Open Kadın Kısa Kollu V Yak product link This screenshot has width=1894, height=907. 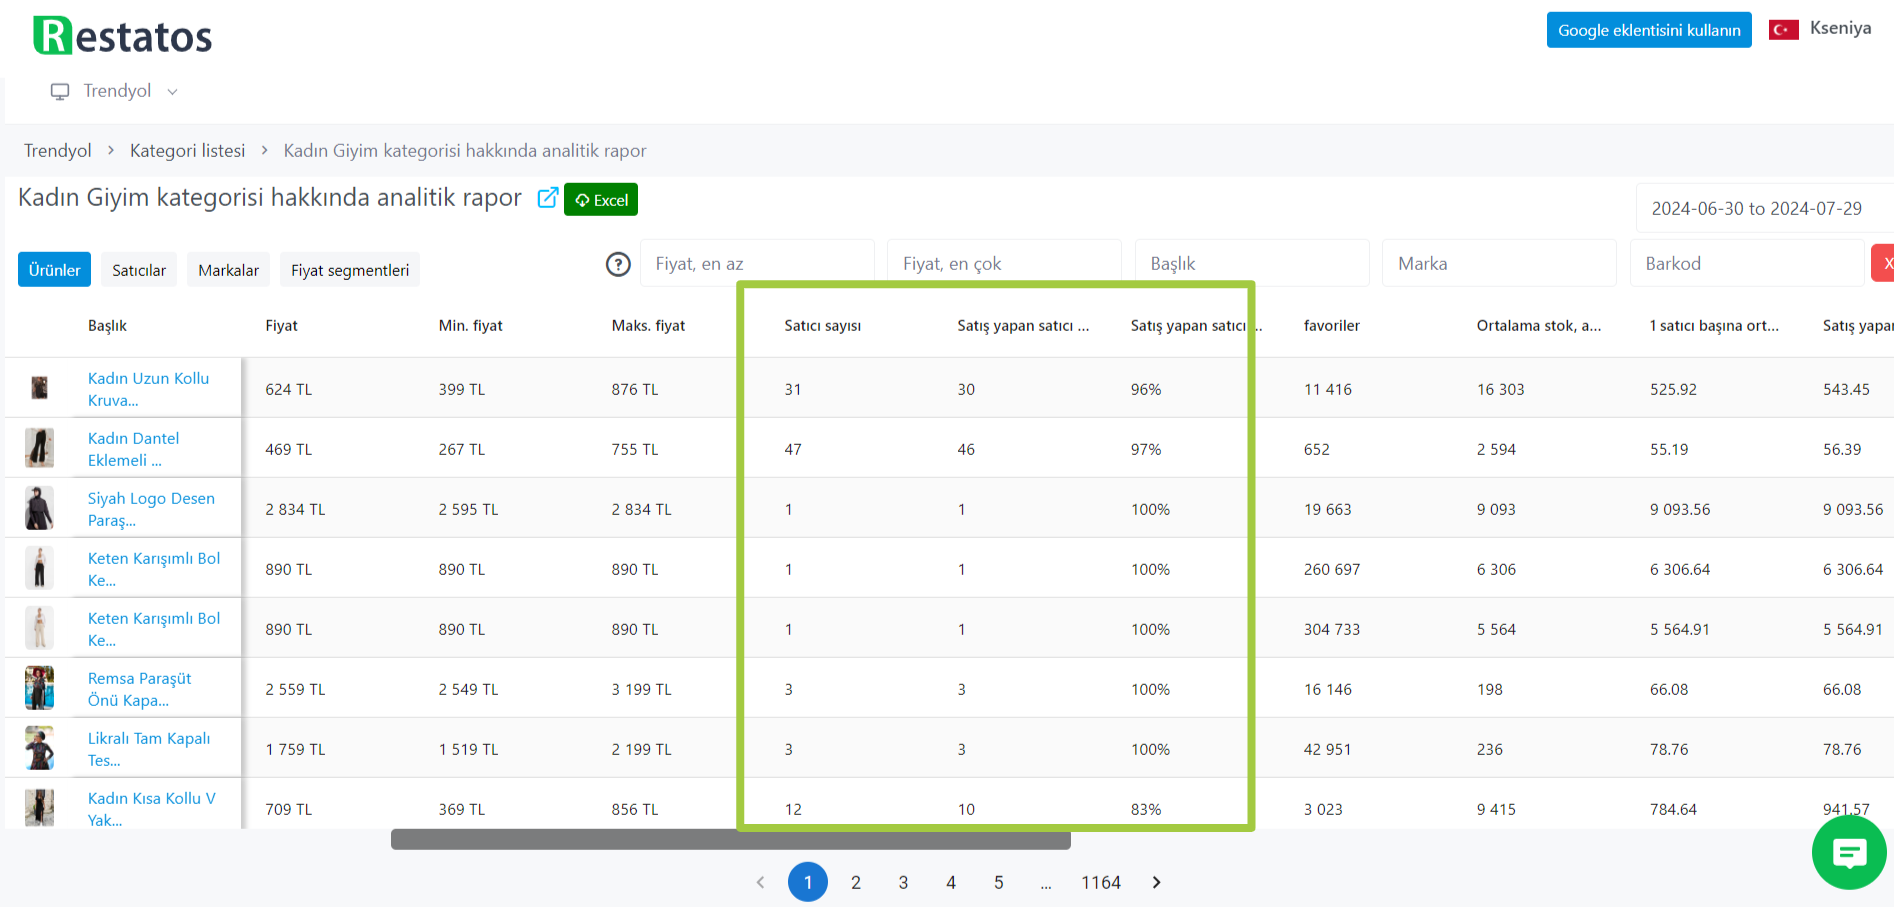[151, 809]
